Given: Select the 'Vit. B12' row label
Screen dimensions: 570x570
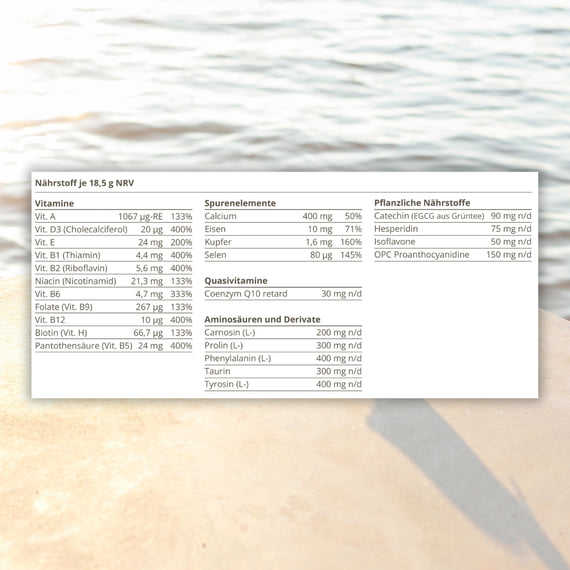Looking at the screenshot, I should point(50,320).
